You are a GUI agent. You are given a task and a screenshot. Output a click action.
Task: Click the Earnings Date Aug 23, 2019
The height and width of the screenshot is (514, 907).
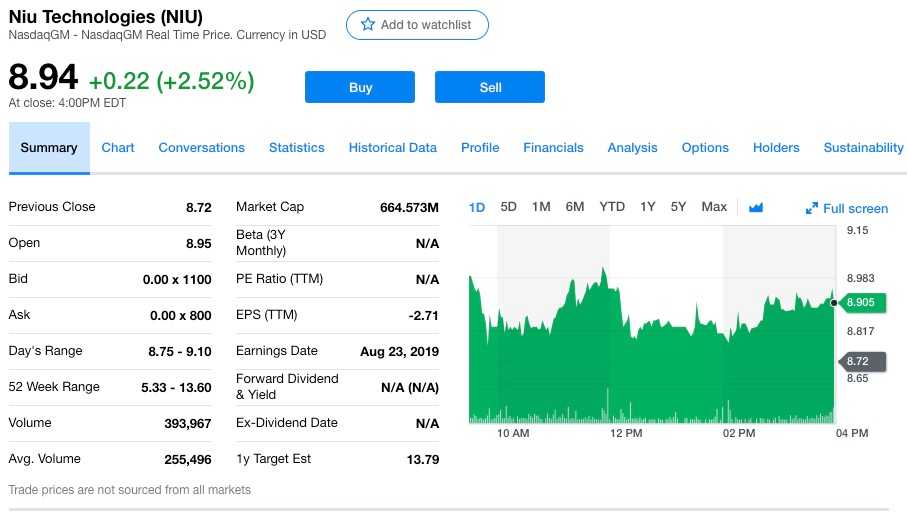coord(399,352)
